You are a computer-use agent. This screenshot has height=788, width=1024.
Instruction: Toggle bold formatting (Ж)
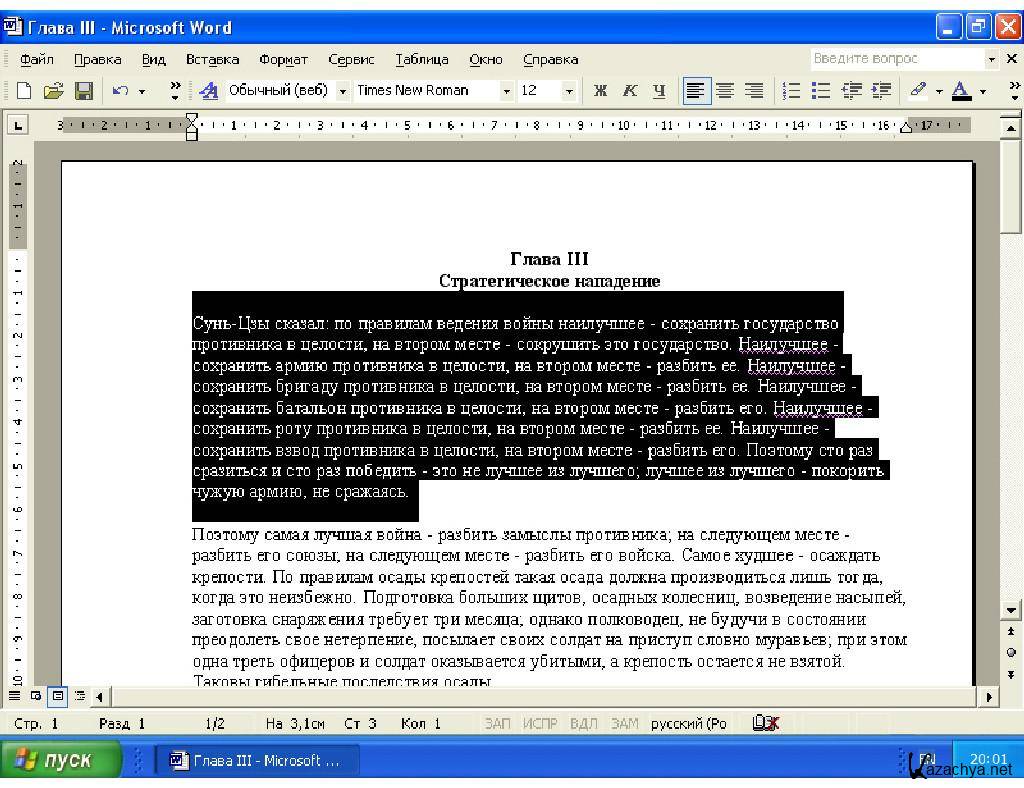click(600, 91)
